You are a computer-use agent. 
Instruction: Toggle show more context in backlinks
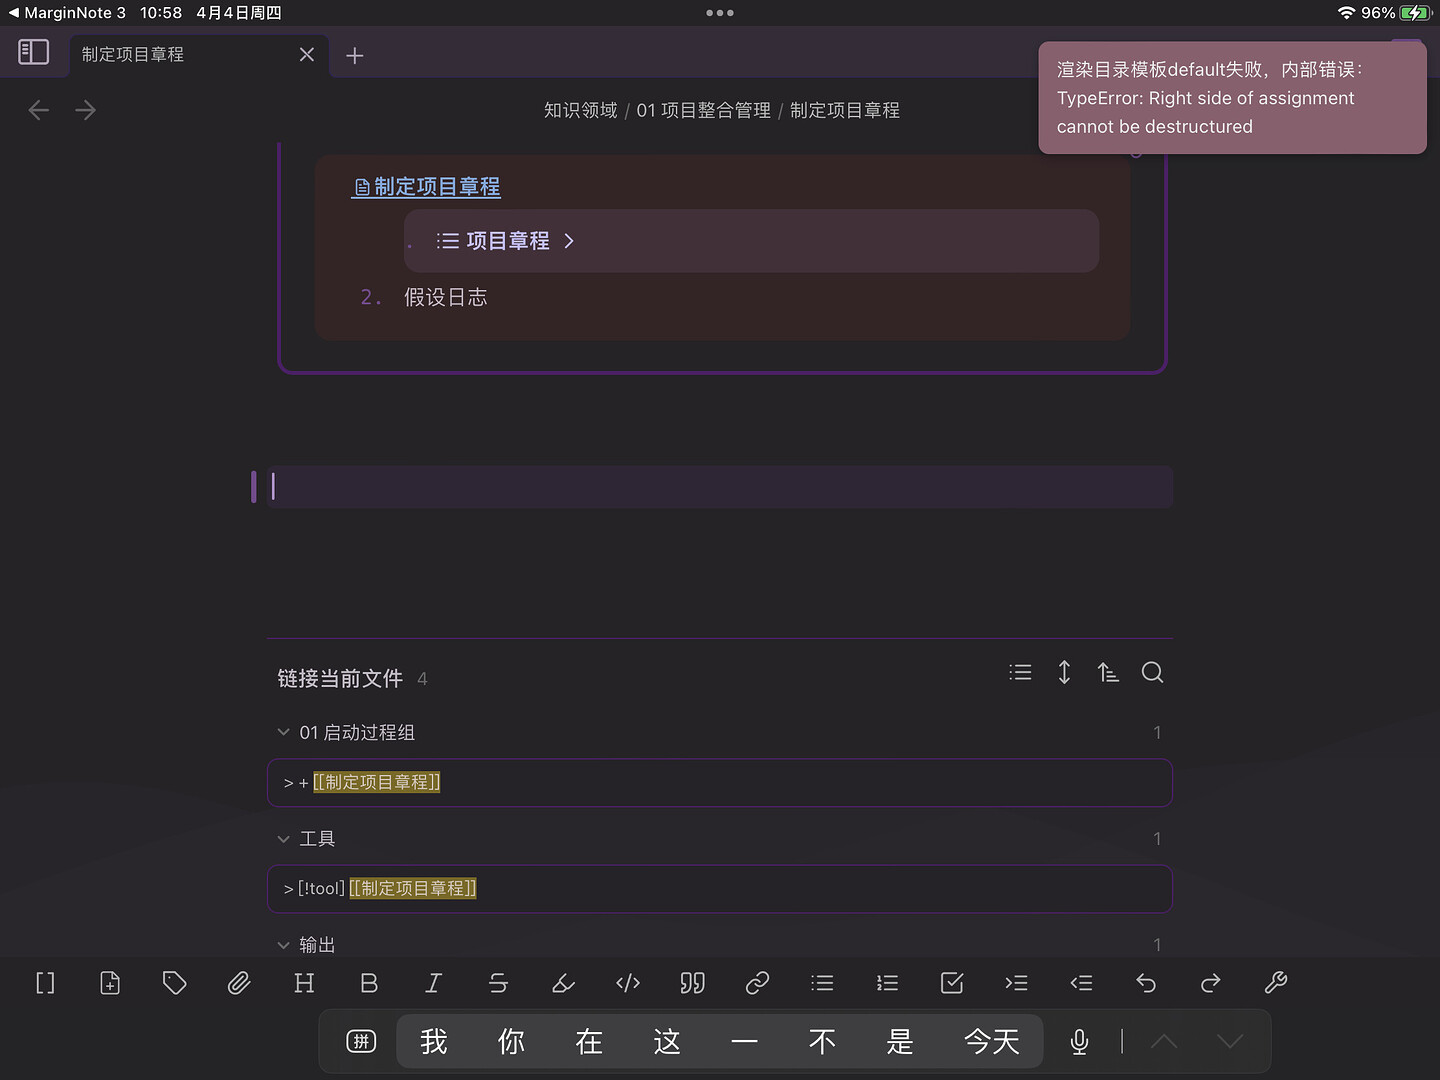(1064, 672)
